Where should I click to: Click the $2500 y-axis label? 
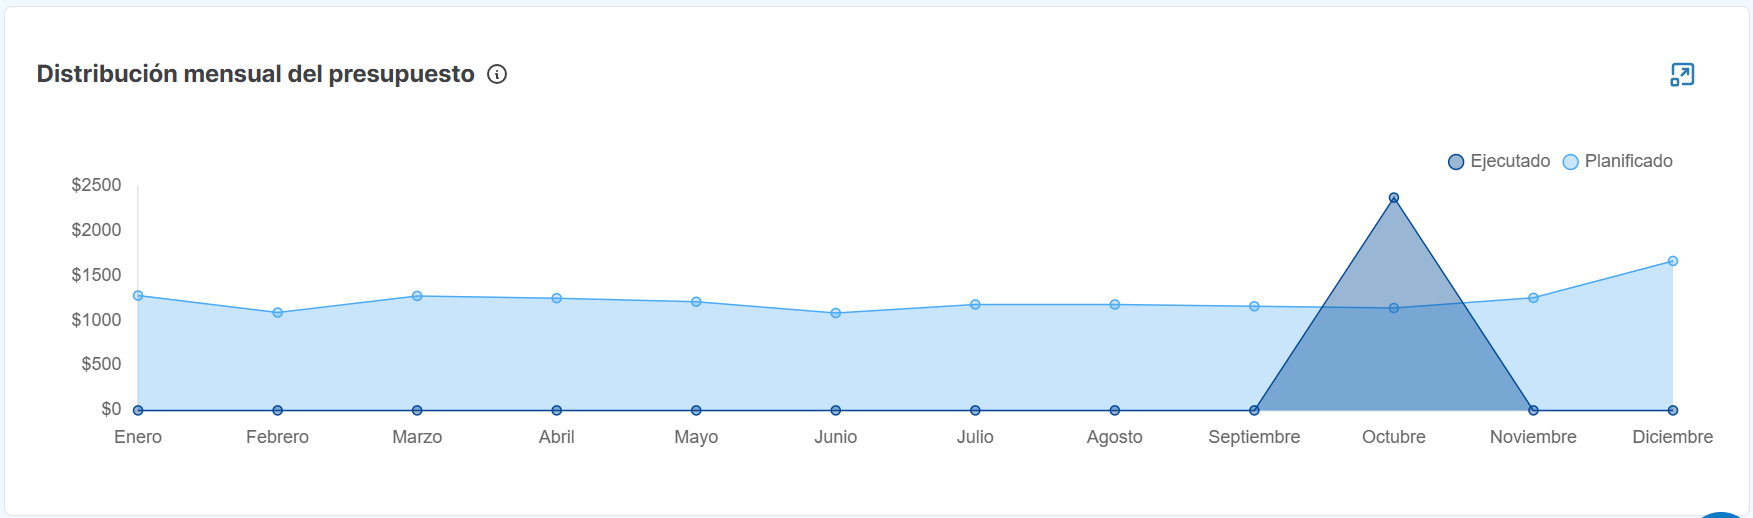(96, 185)
